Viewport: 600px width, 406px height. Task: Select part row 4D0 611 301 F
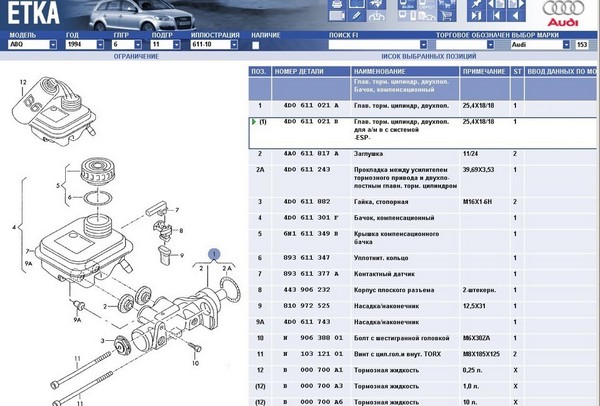(423, 218)
